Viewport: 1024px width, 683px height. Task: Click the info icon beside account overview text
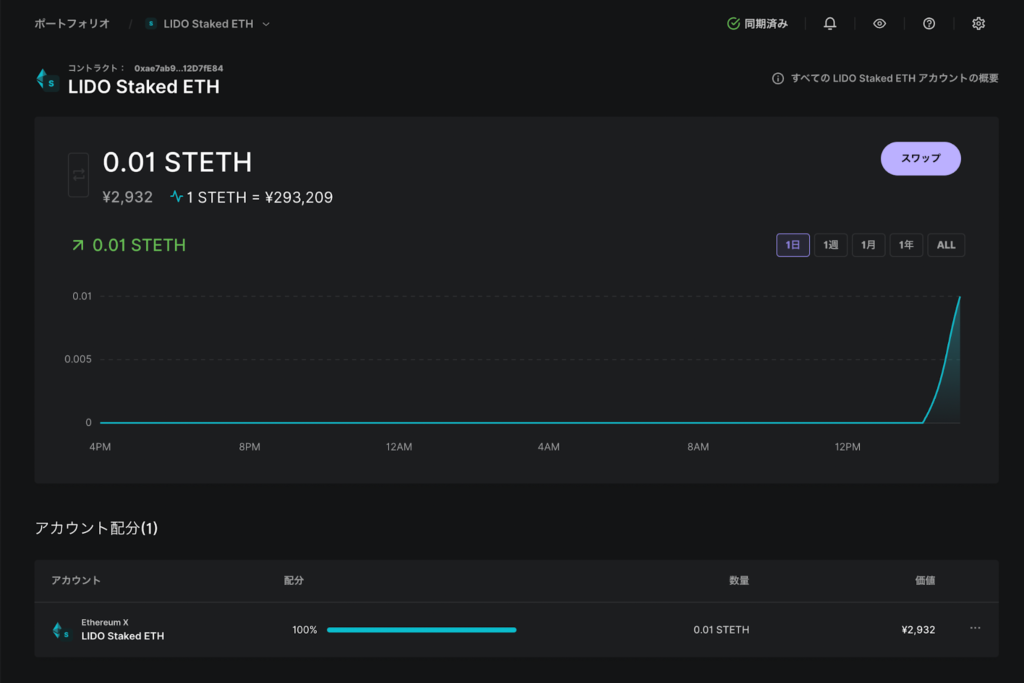pos(778,78)
